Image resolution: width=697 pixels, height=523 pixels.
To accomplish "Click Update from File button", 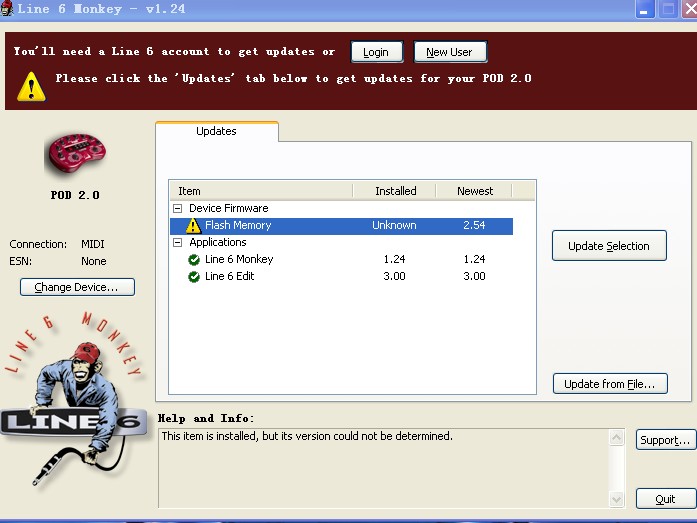I will (x=610, y=384).
